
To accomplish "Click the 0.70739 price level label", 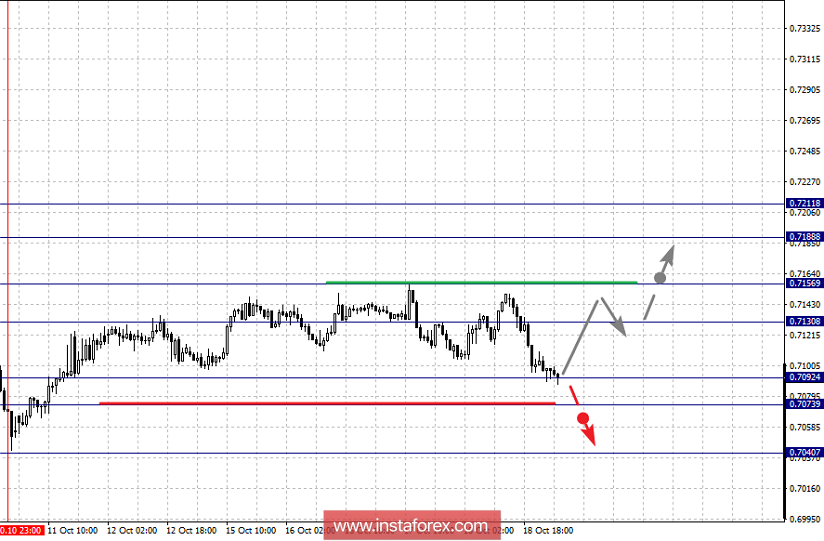I will tap(805, 404).
